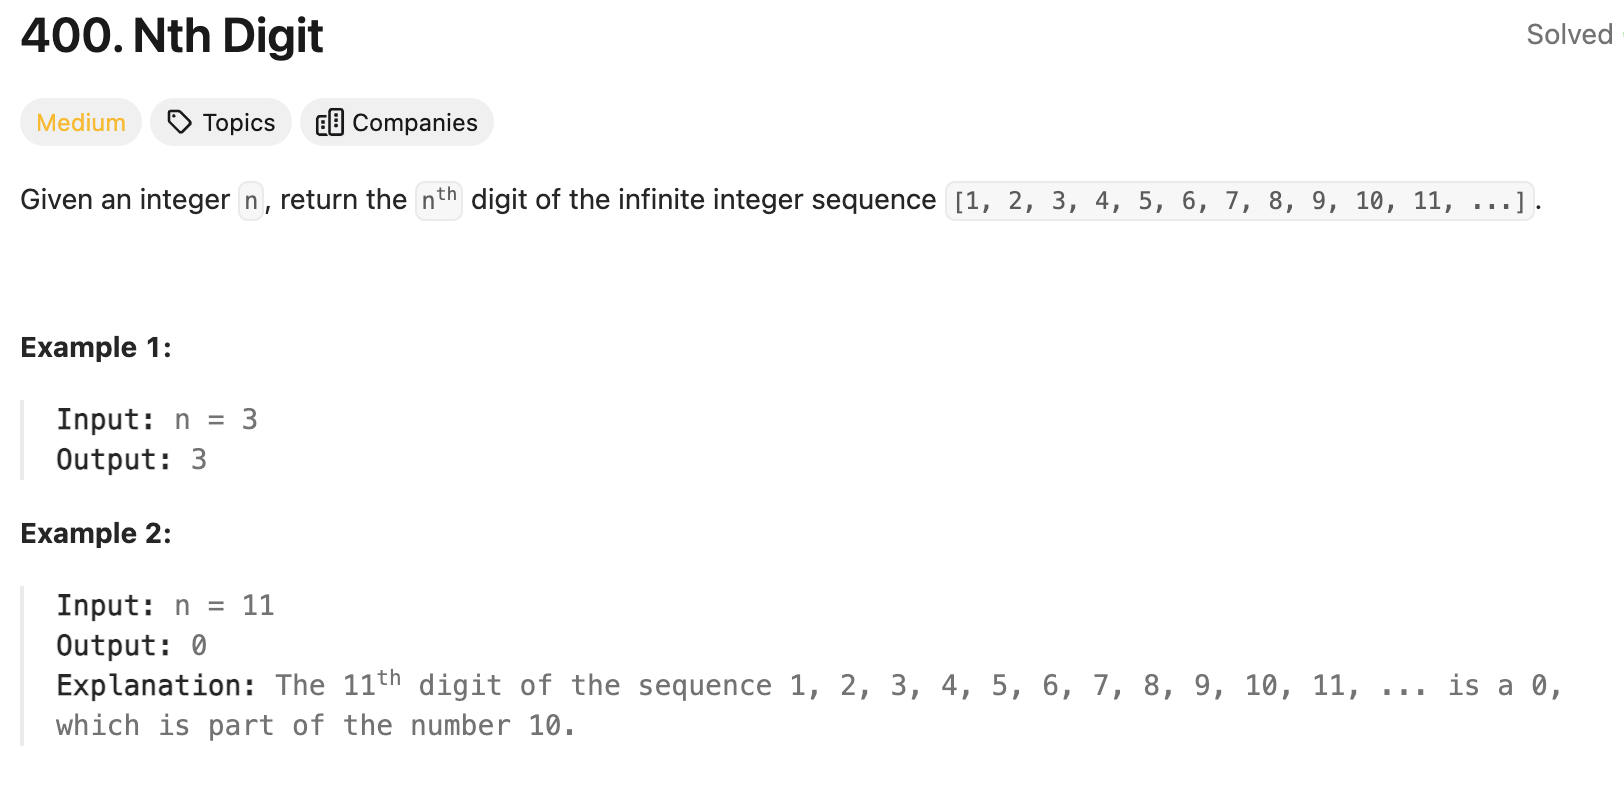The height and width of the screenshot is (794, 1624).
Task: Click the 'Explanation:' label in Example 2
Action: click(x=156, y=685)
